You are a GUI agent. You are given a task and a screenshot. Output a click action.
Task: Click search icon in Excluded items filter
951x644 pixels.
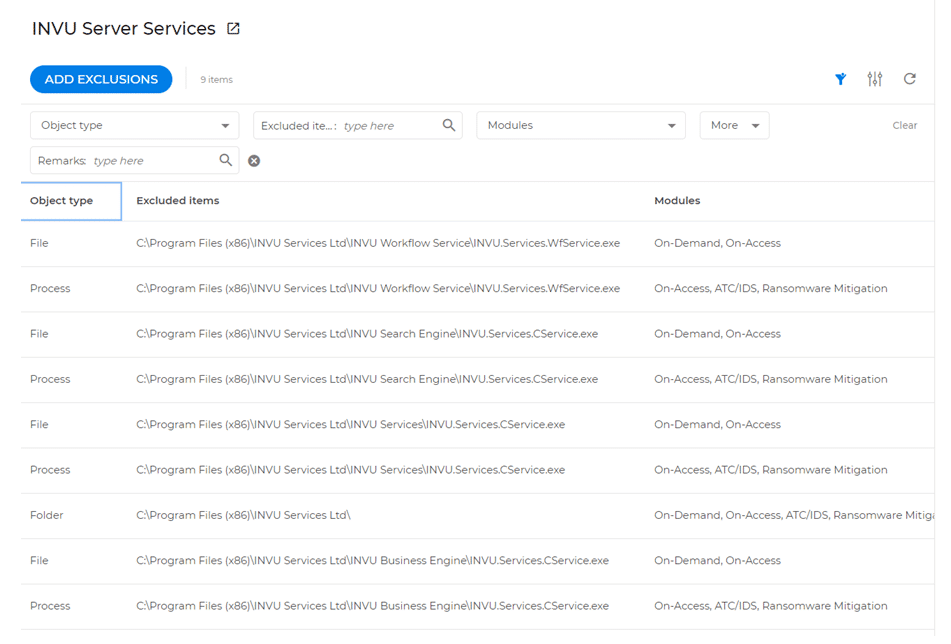(x=449, y=125)
